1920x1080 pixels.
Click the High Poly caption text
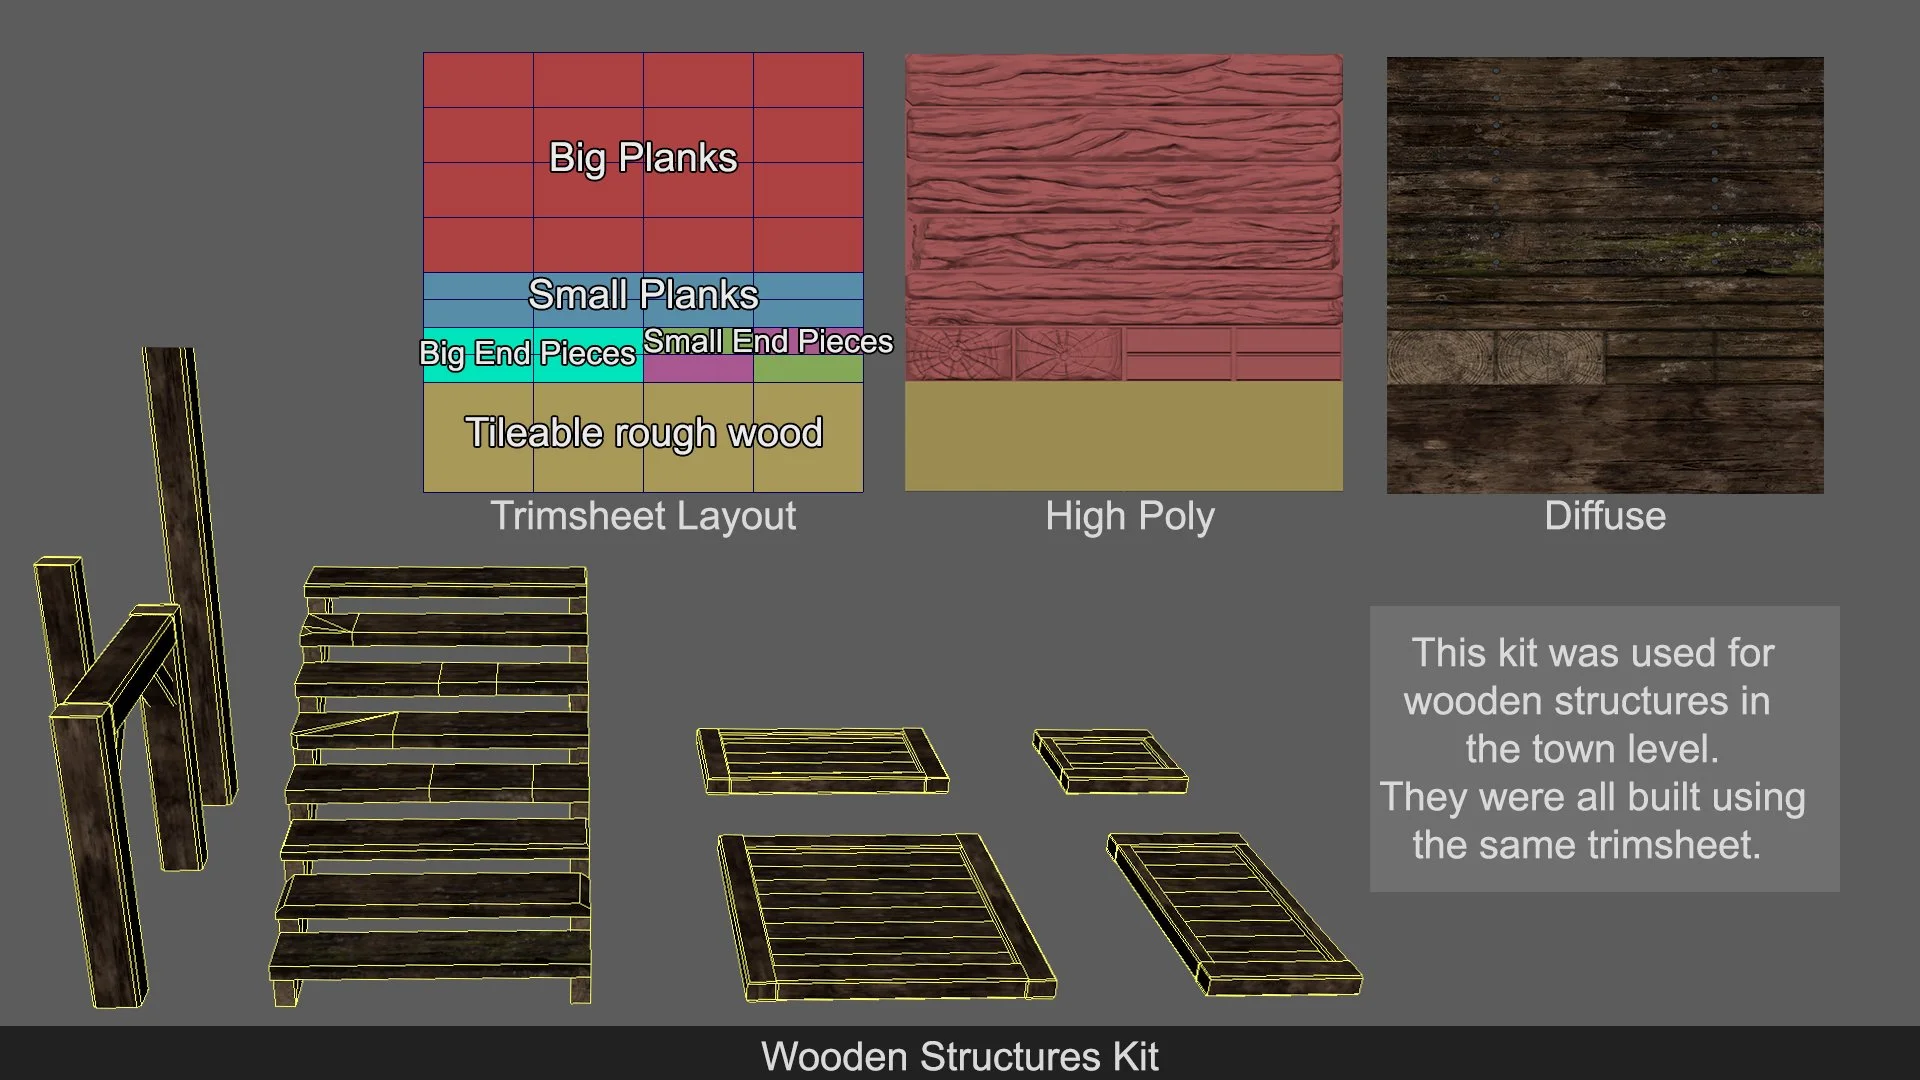pyautogui.click(x=1129, y=516)
